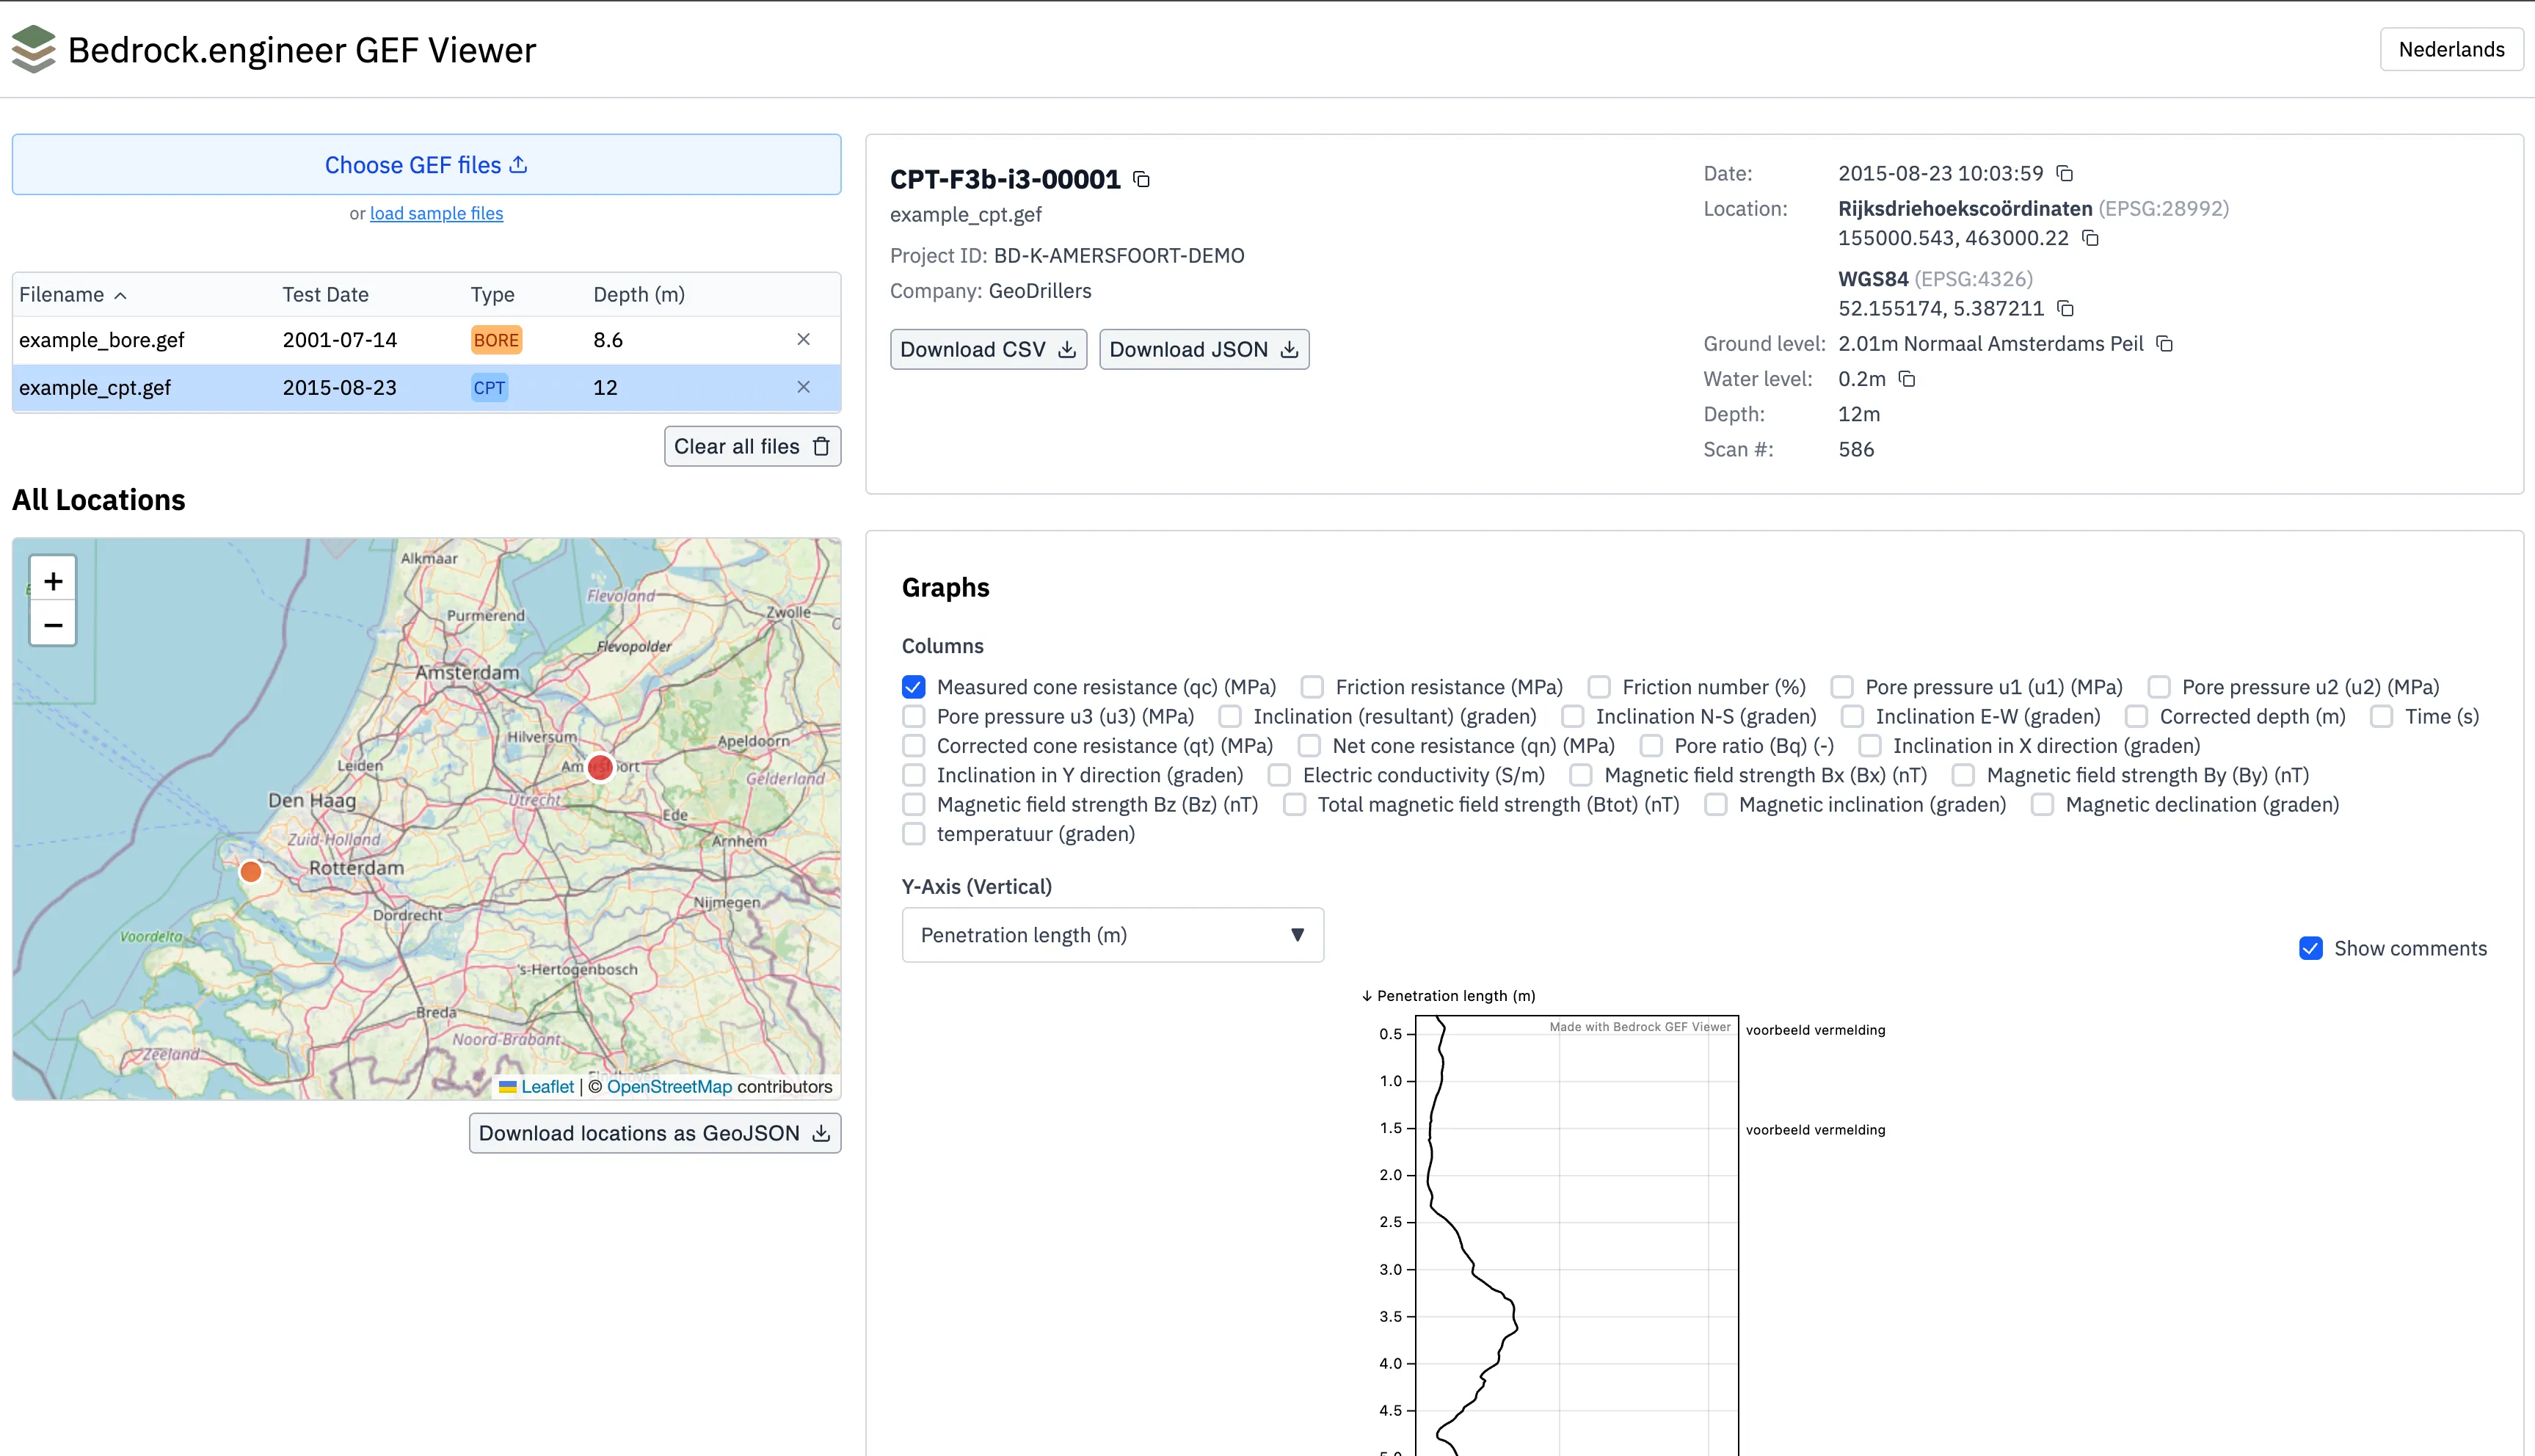Open the Y-Axis (Vertical) dropdown
Screen dimensions: 2535x1456
point(1112,935)
